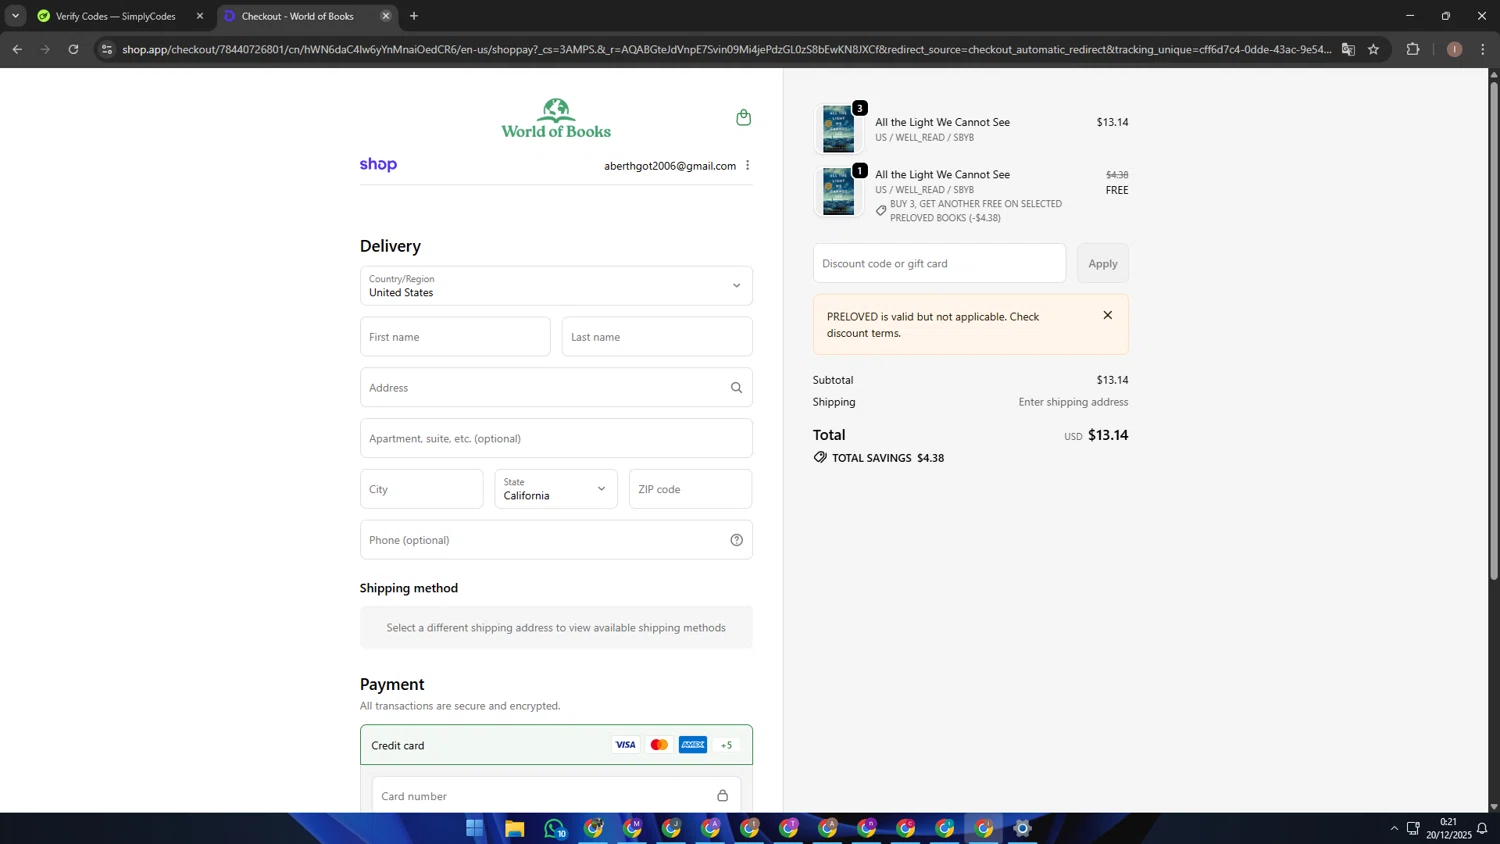
Task: Click the Shop Pay logo
Action: pos(378,164)
